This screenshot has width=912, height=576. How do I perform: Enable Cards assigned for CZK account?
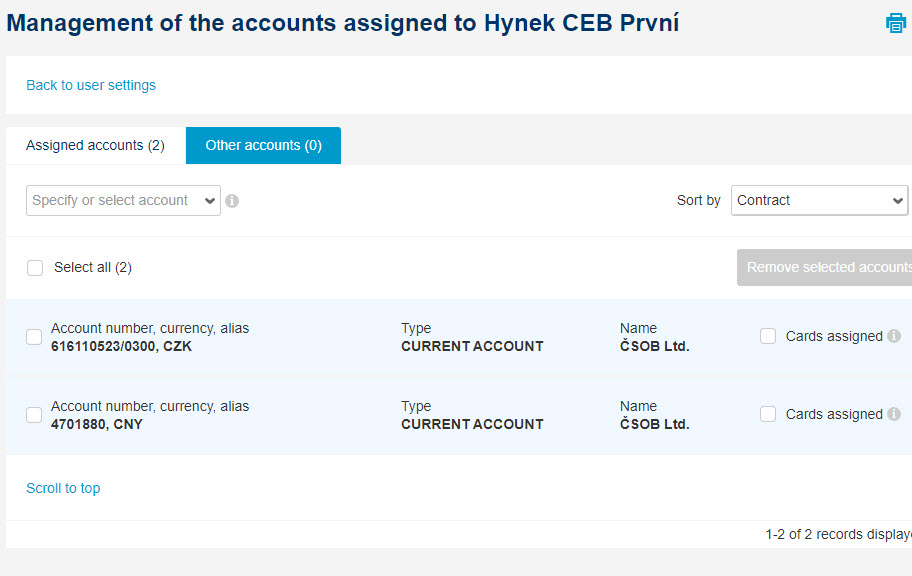(768, 336)
